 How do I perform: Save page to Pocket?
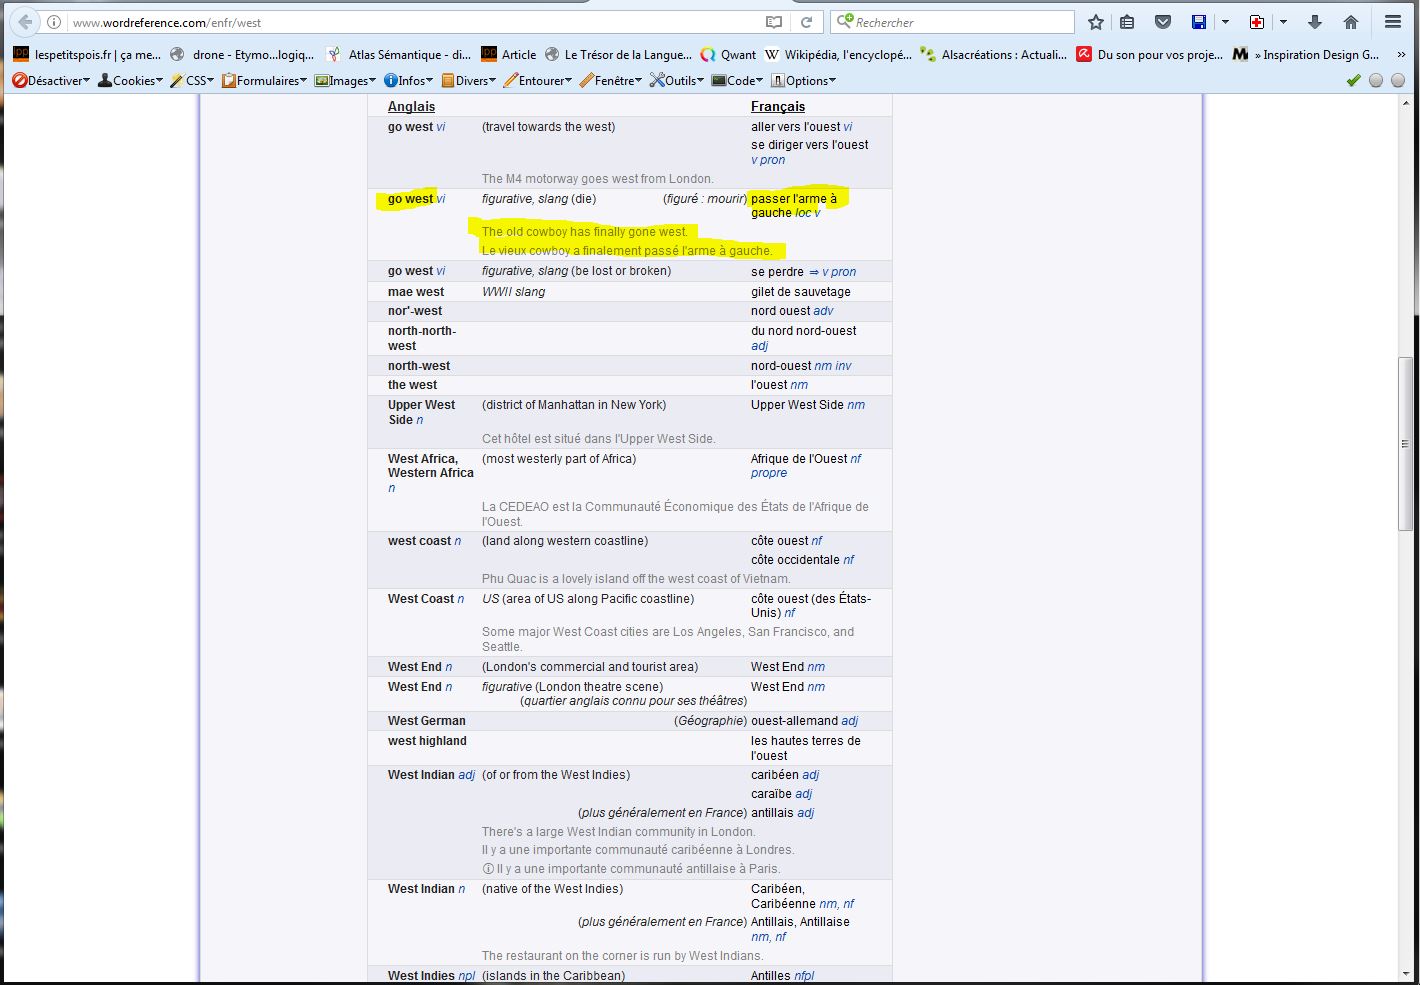(1162, 22)
